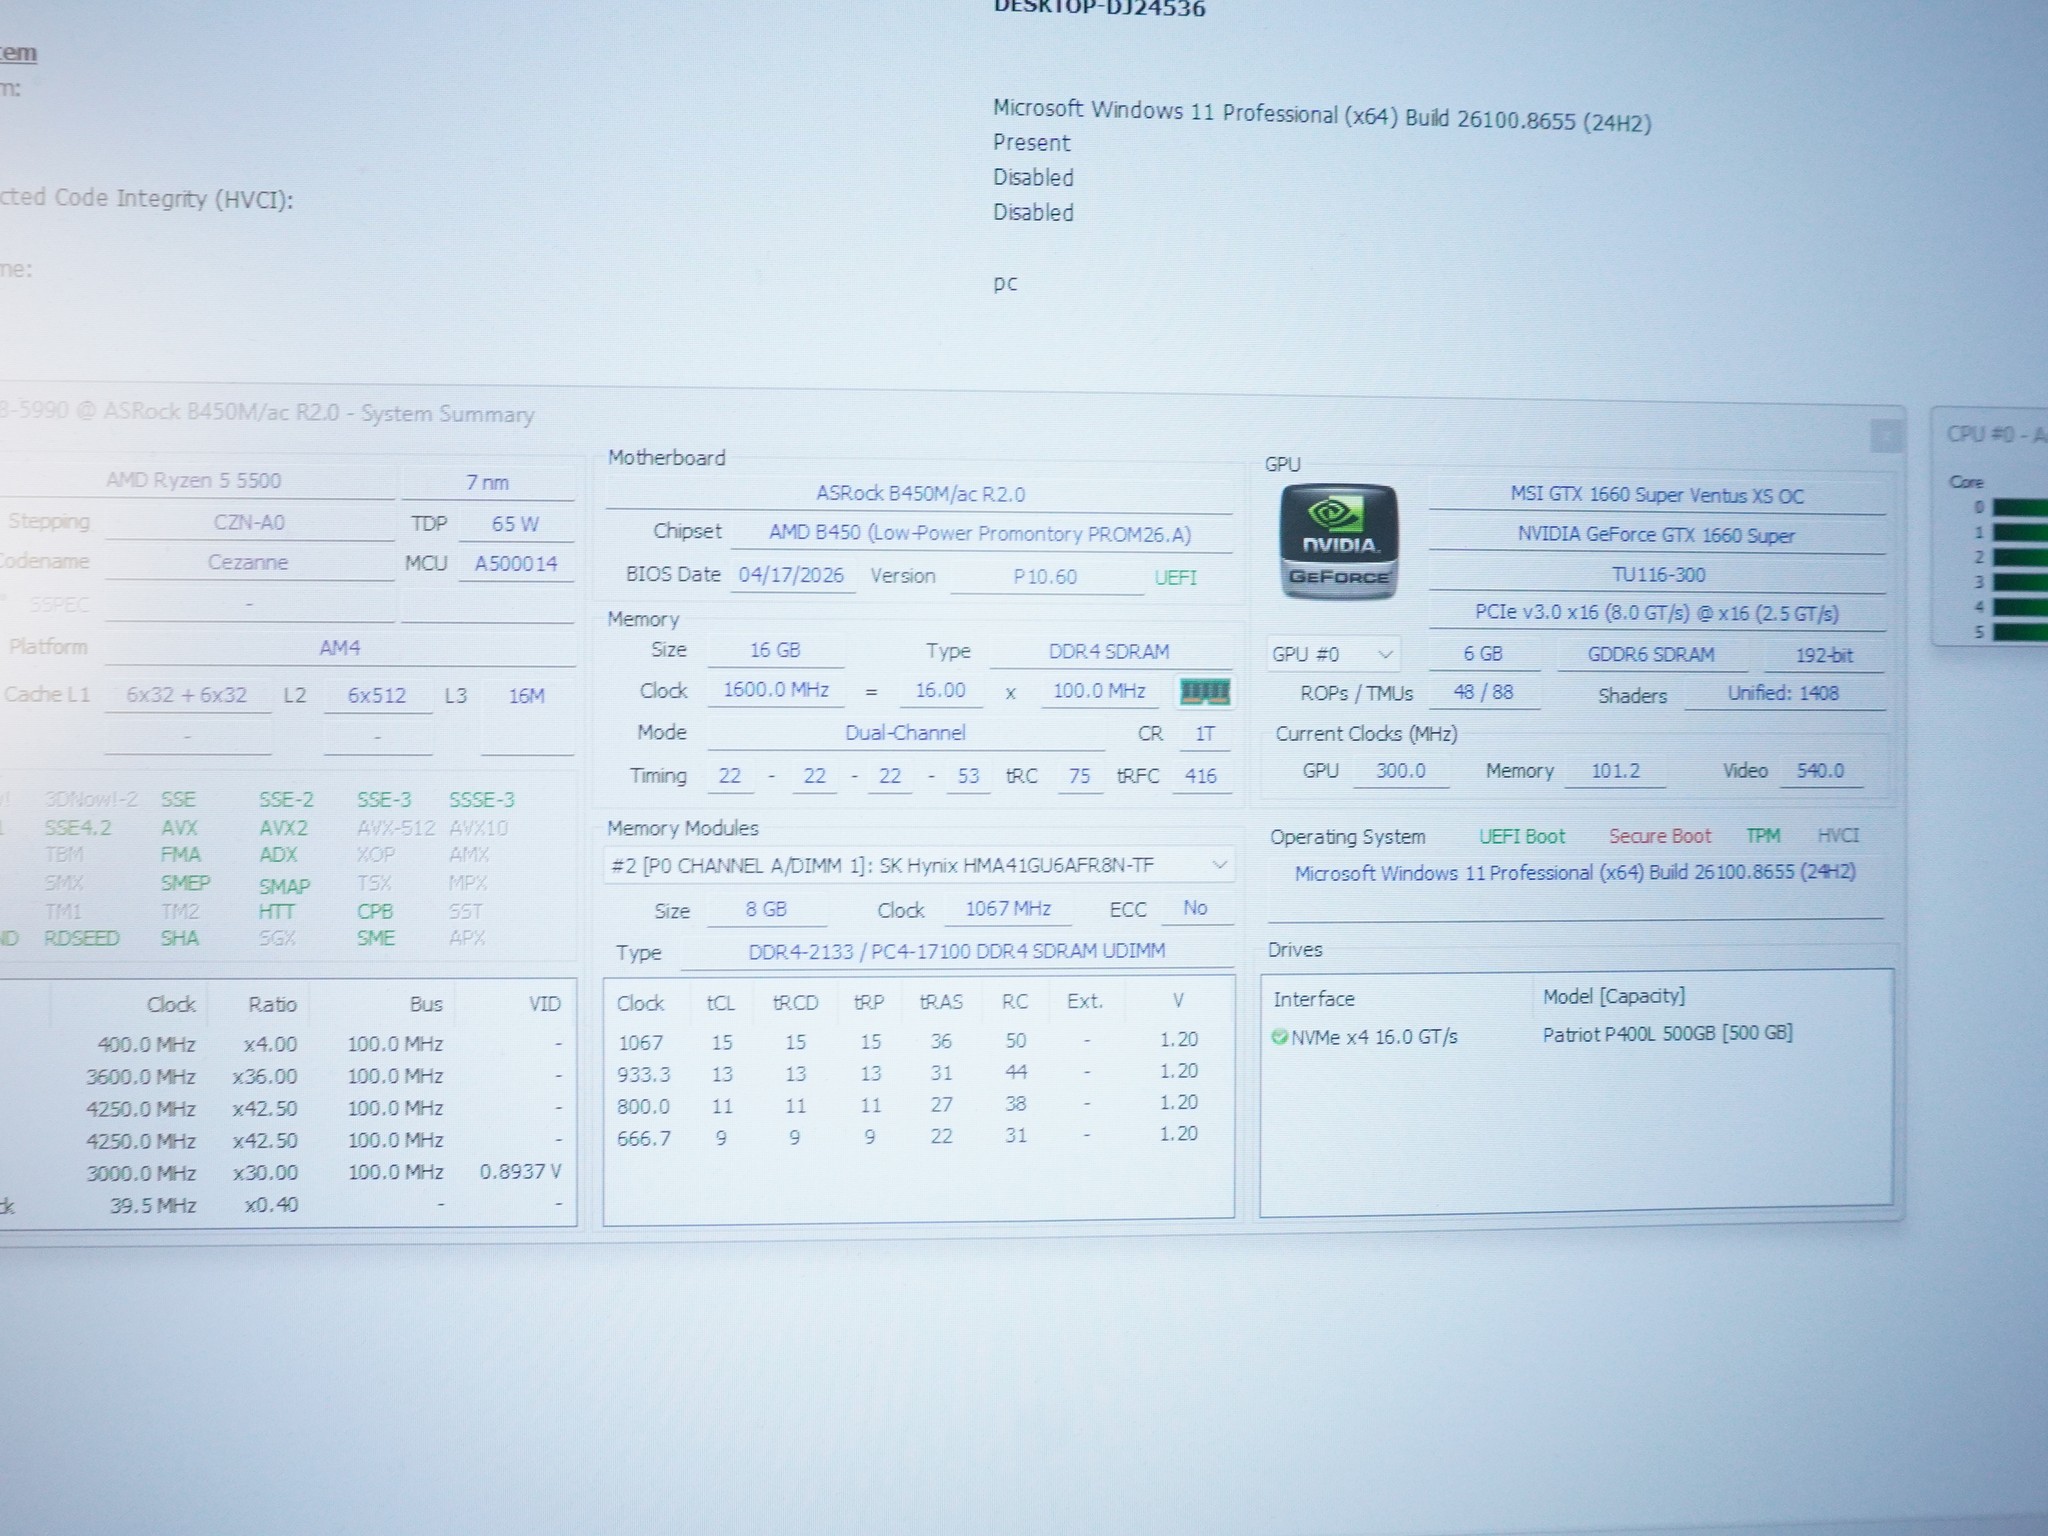
Task: Click the GPU memory clock 101.2 value
Action: click(x=1615, y=771)
